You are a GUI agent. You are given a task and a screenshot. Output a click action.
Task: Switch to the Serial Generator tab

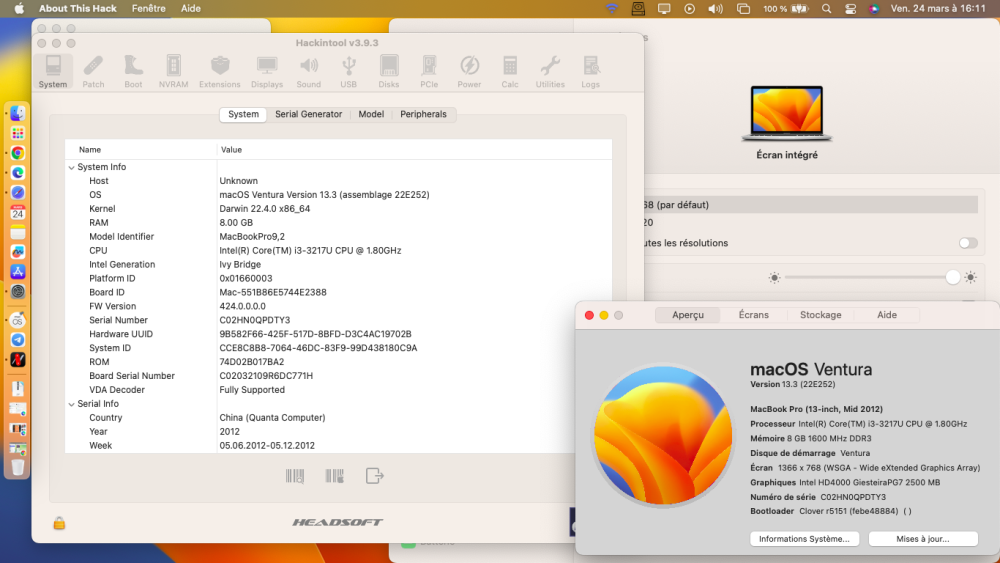[309, 114]
